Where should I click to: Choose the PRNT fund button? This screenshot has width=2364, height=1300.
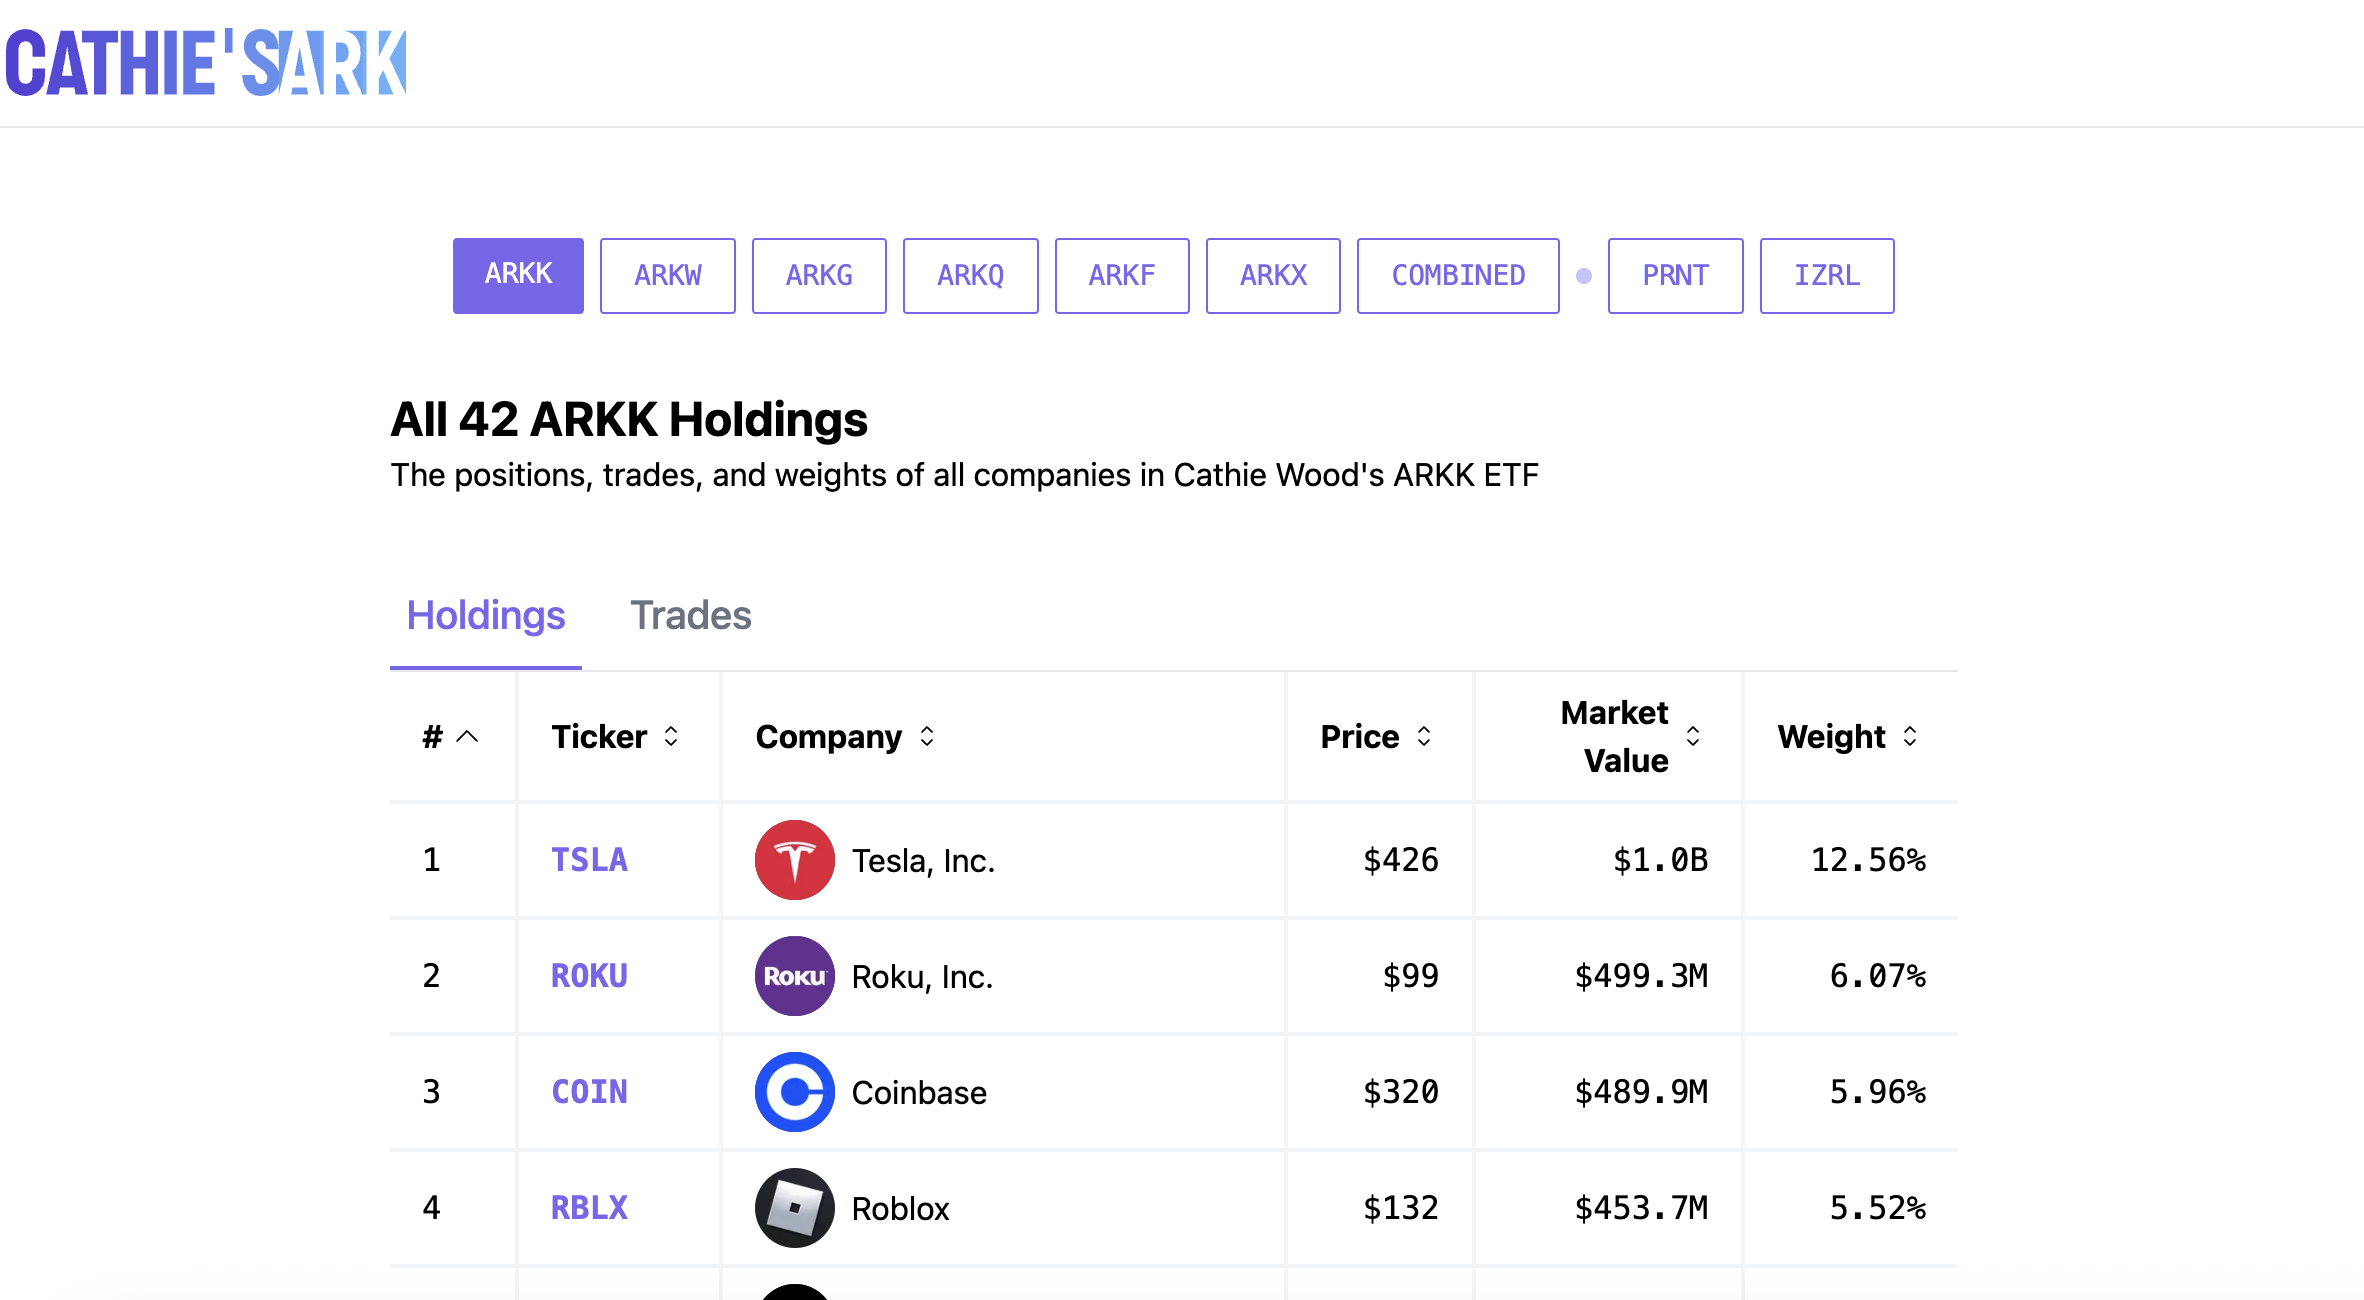click(1675, 276)
